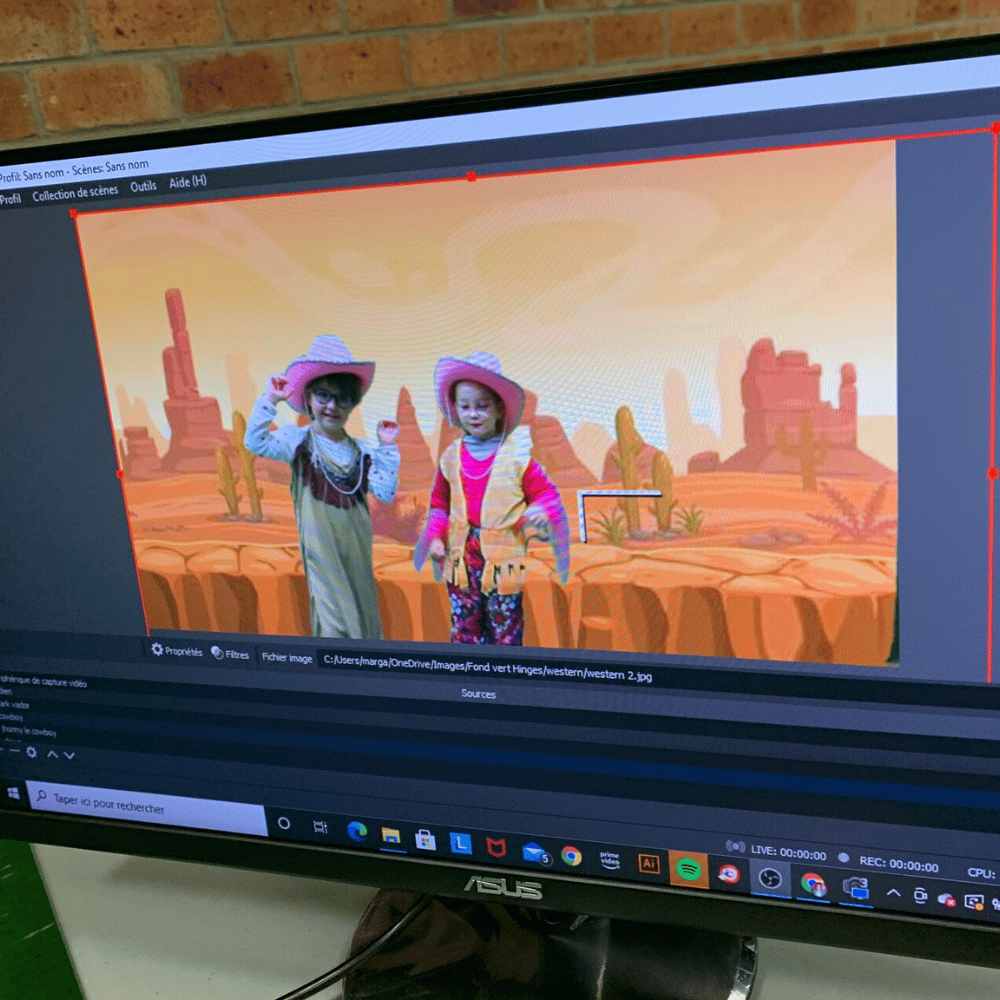Open Spotify from the taskbar
This screenshot has width=1000, height=1000.
tap(688, 869)
